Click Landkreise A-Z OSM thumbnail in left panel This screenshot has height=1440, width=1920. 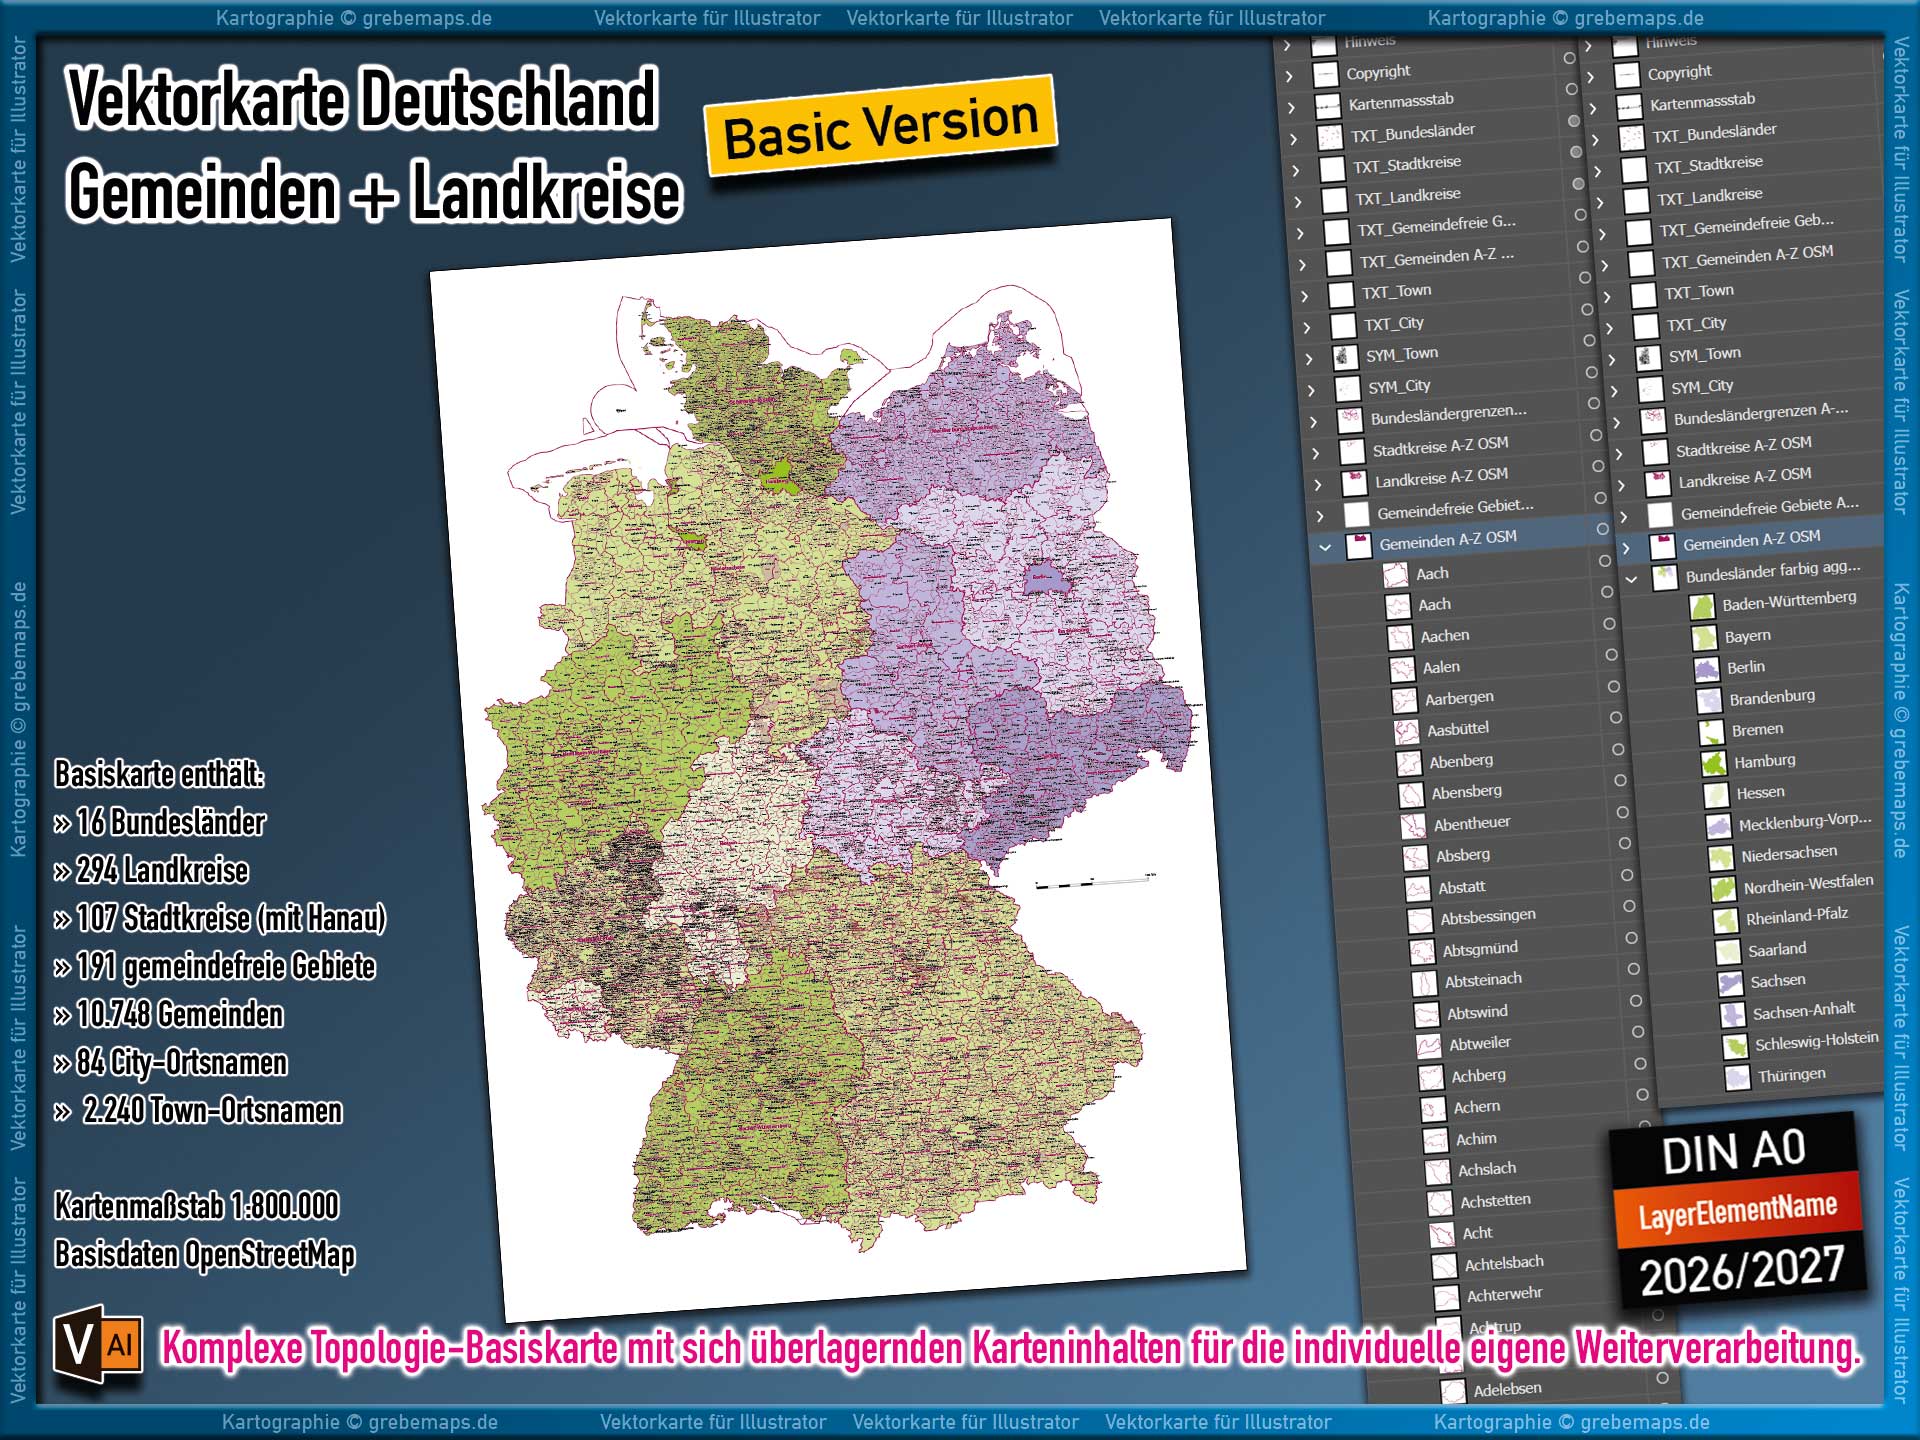point(1354,483)
